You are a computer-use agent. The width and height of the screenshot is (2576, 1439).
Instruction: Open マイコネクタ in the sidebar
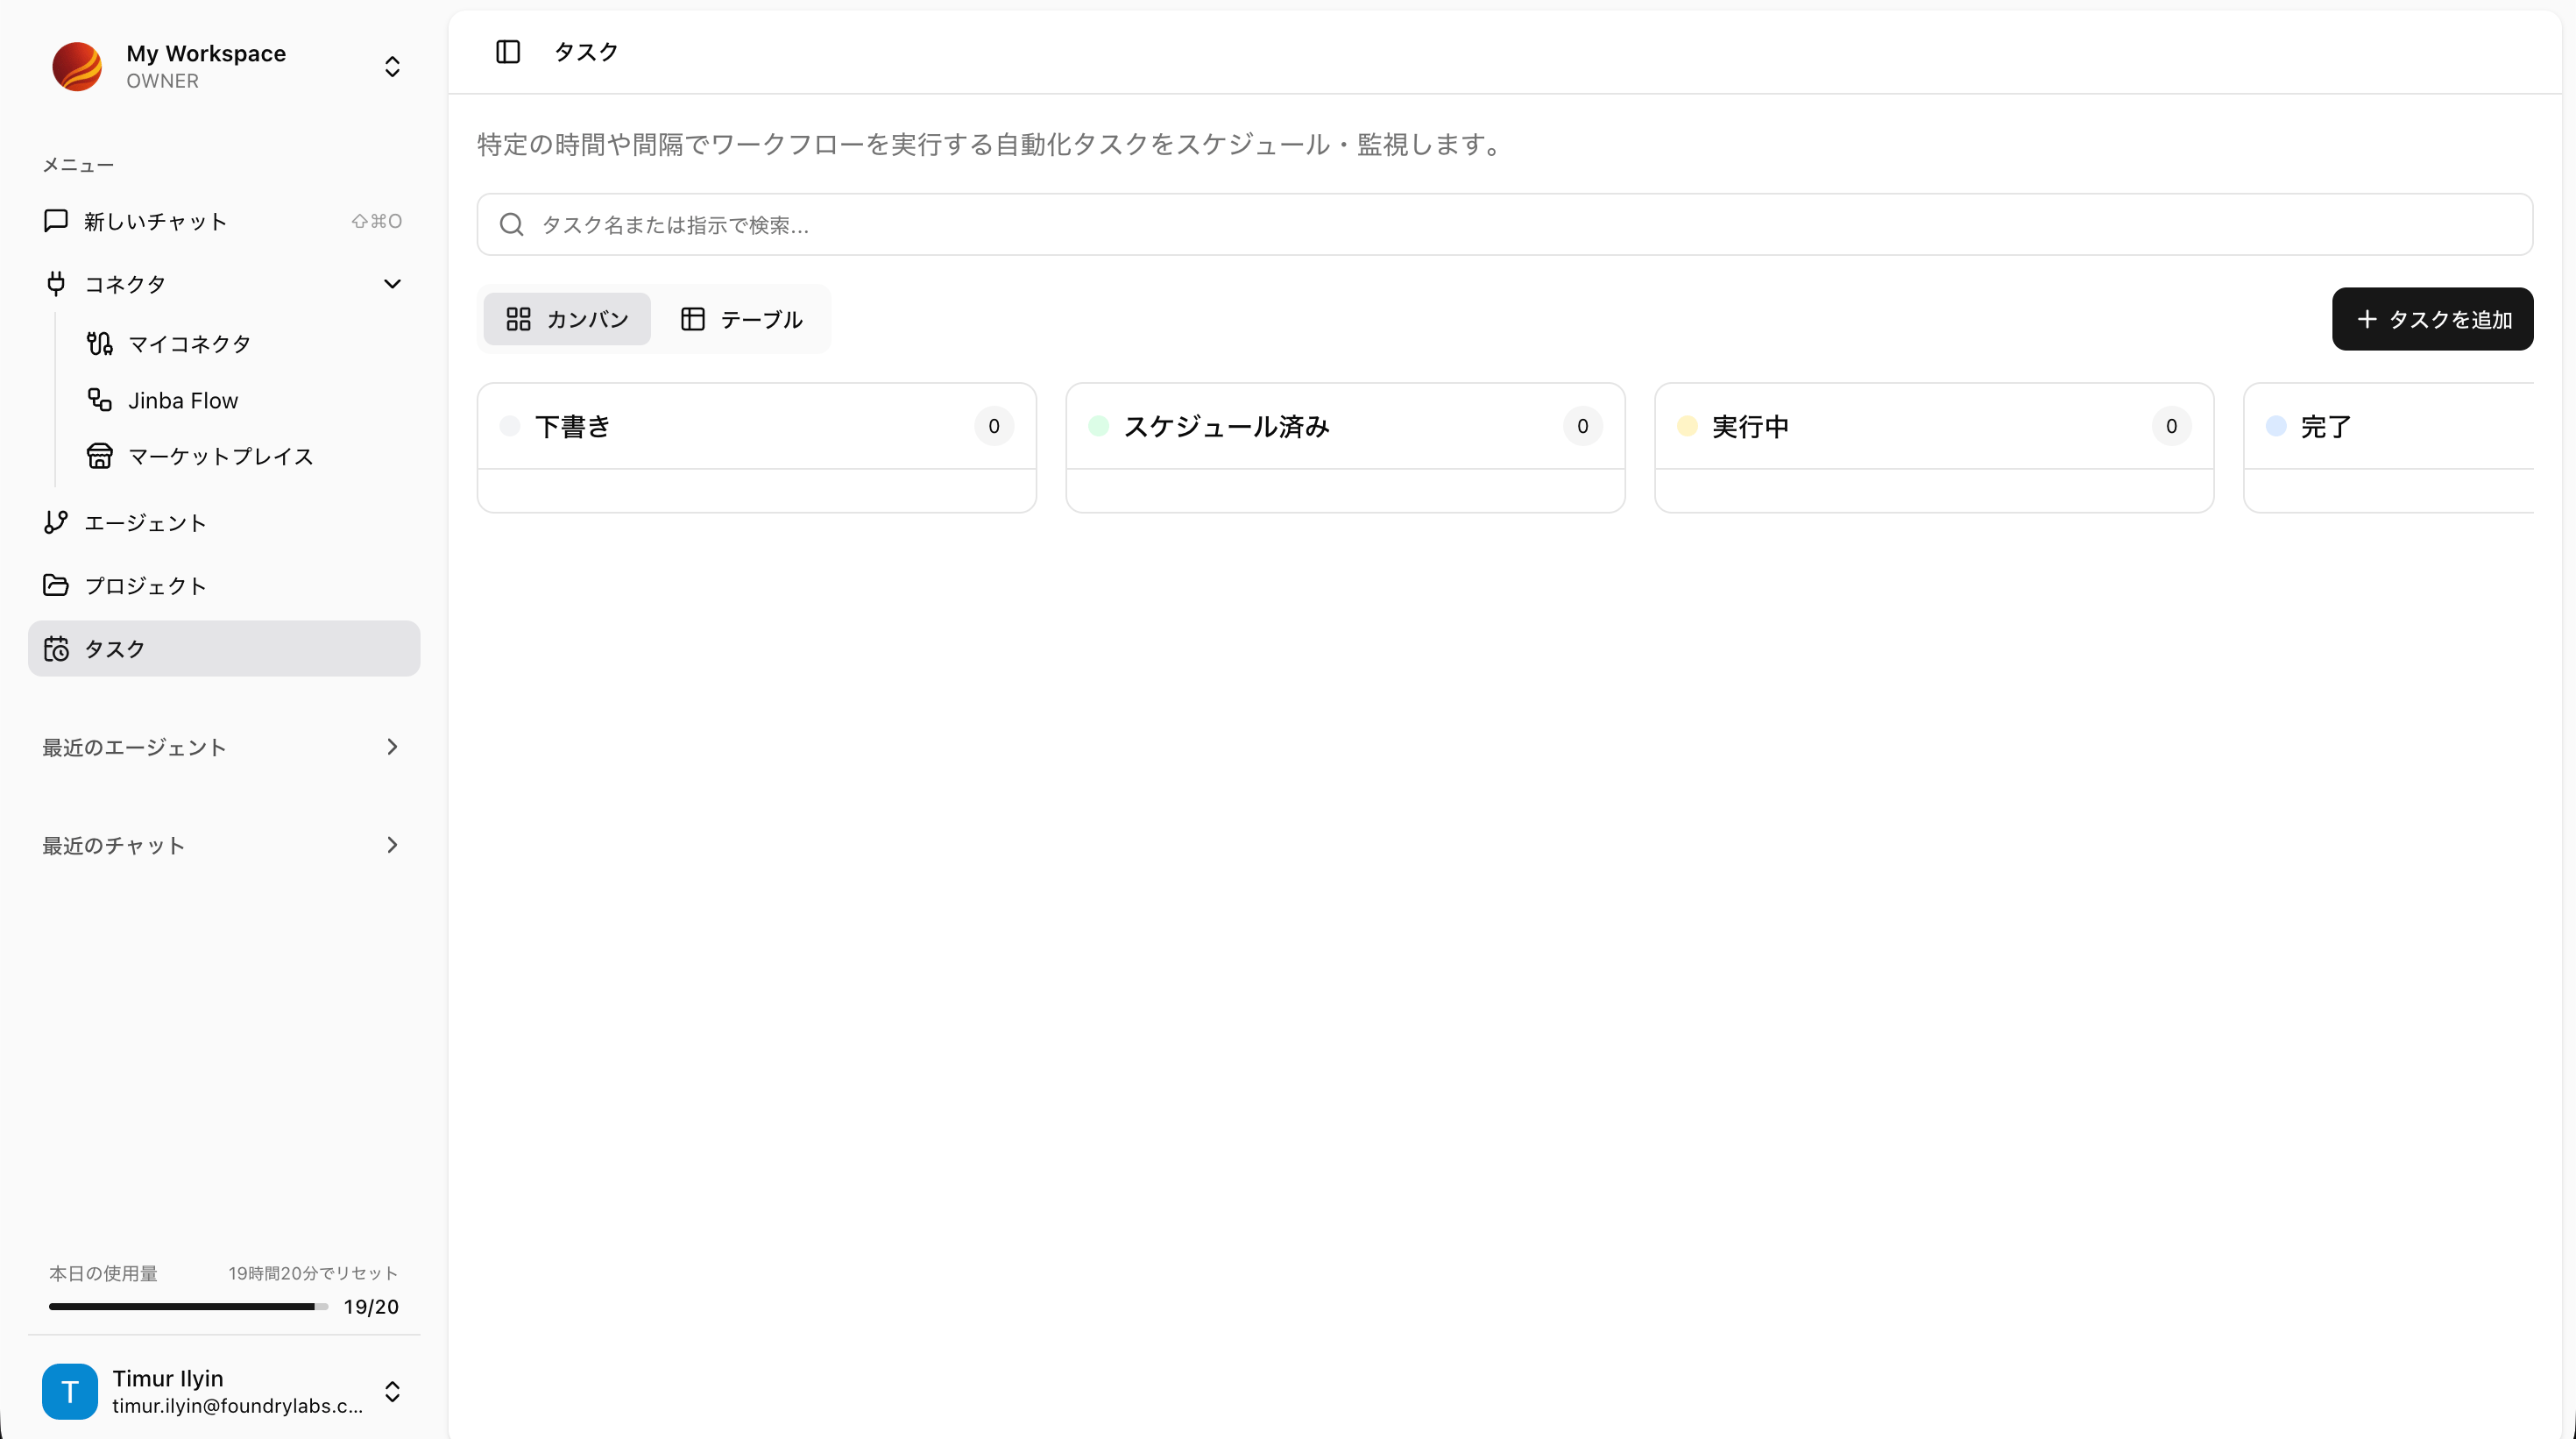pos(246,344)
